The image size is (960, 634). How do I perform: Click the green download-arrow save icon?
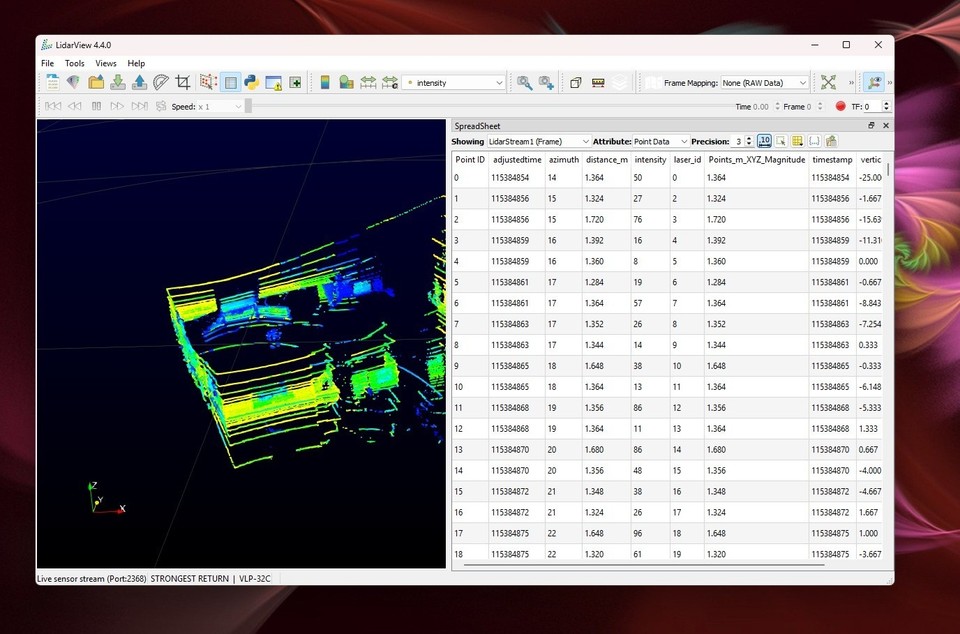(118, 82)
